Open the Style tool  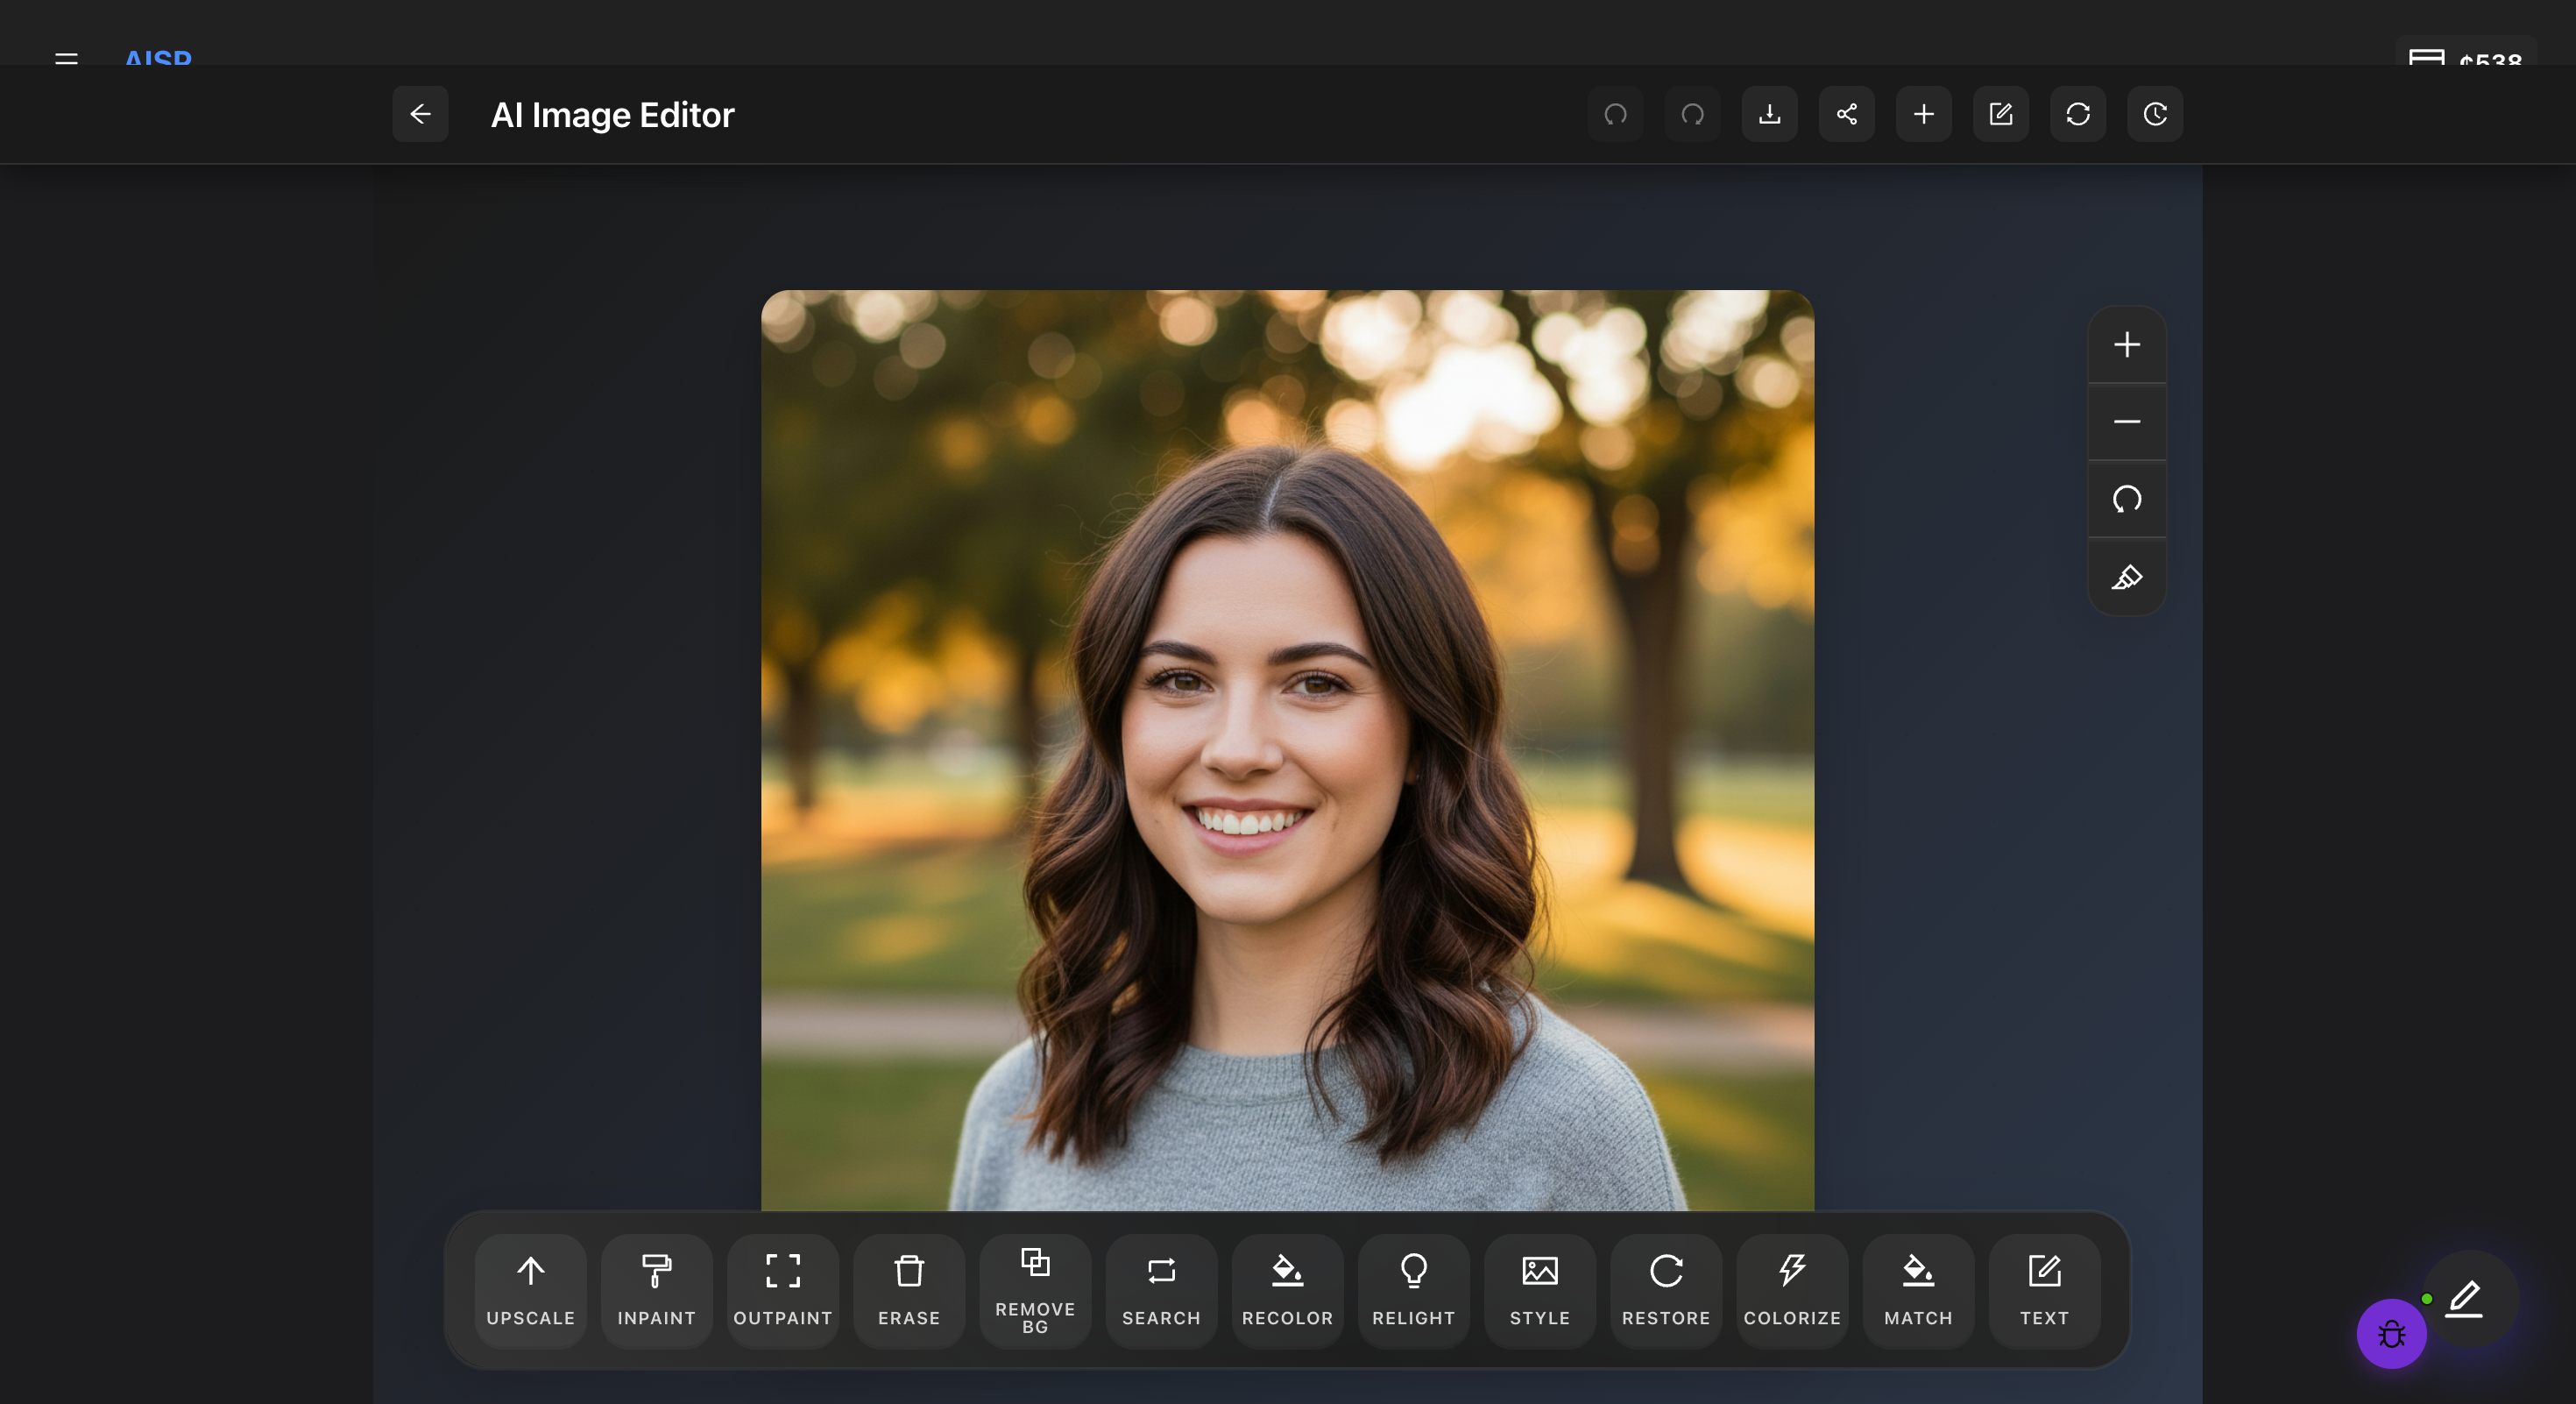pyautogui.click(x=1539, y=1290)
